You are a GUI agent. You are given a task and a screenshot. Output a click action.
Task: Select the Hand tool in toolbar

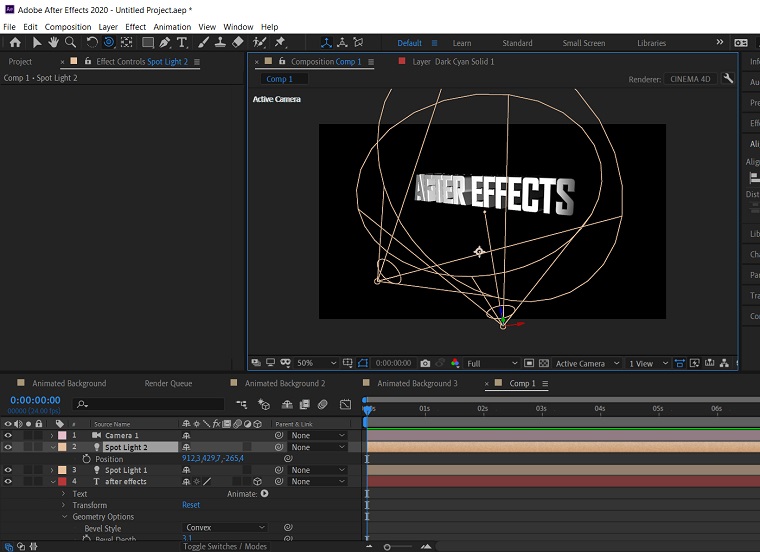point(53,43)
